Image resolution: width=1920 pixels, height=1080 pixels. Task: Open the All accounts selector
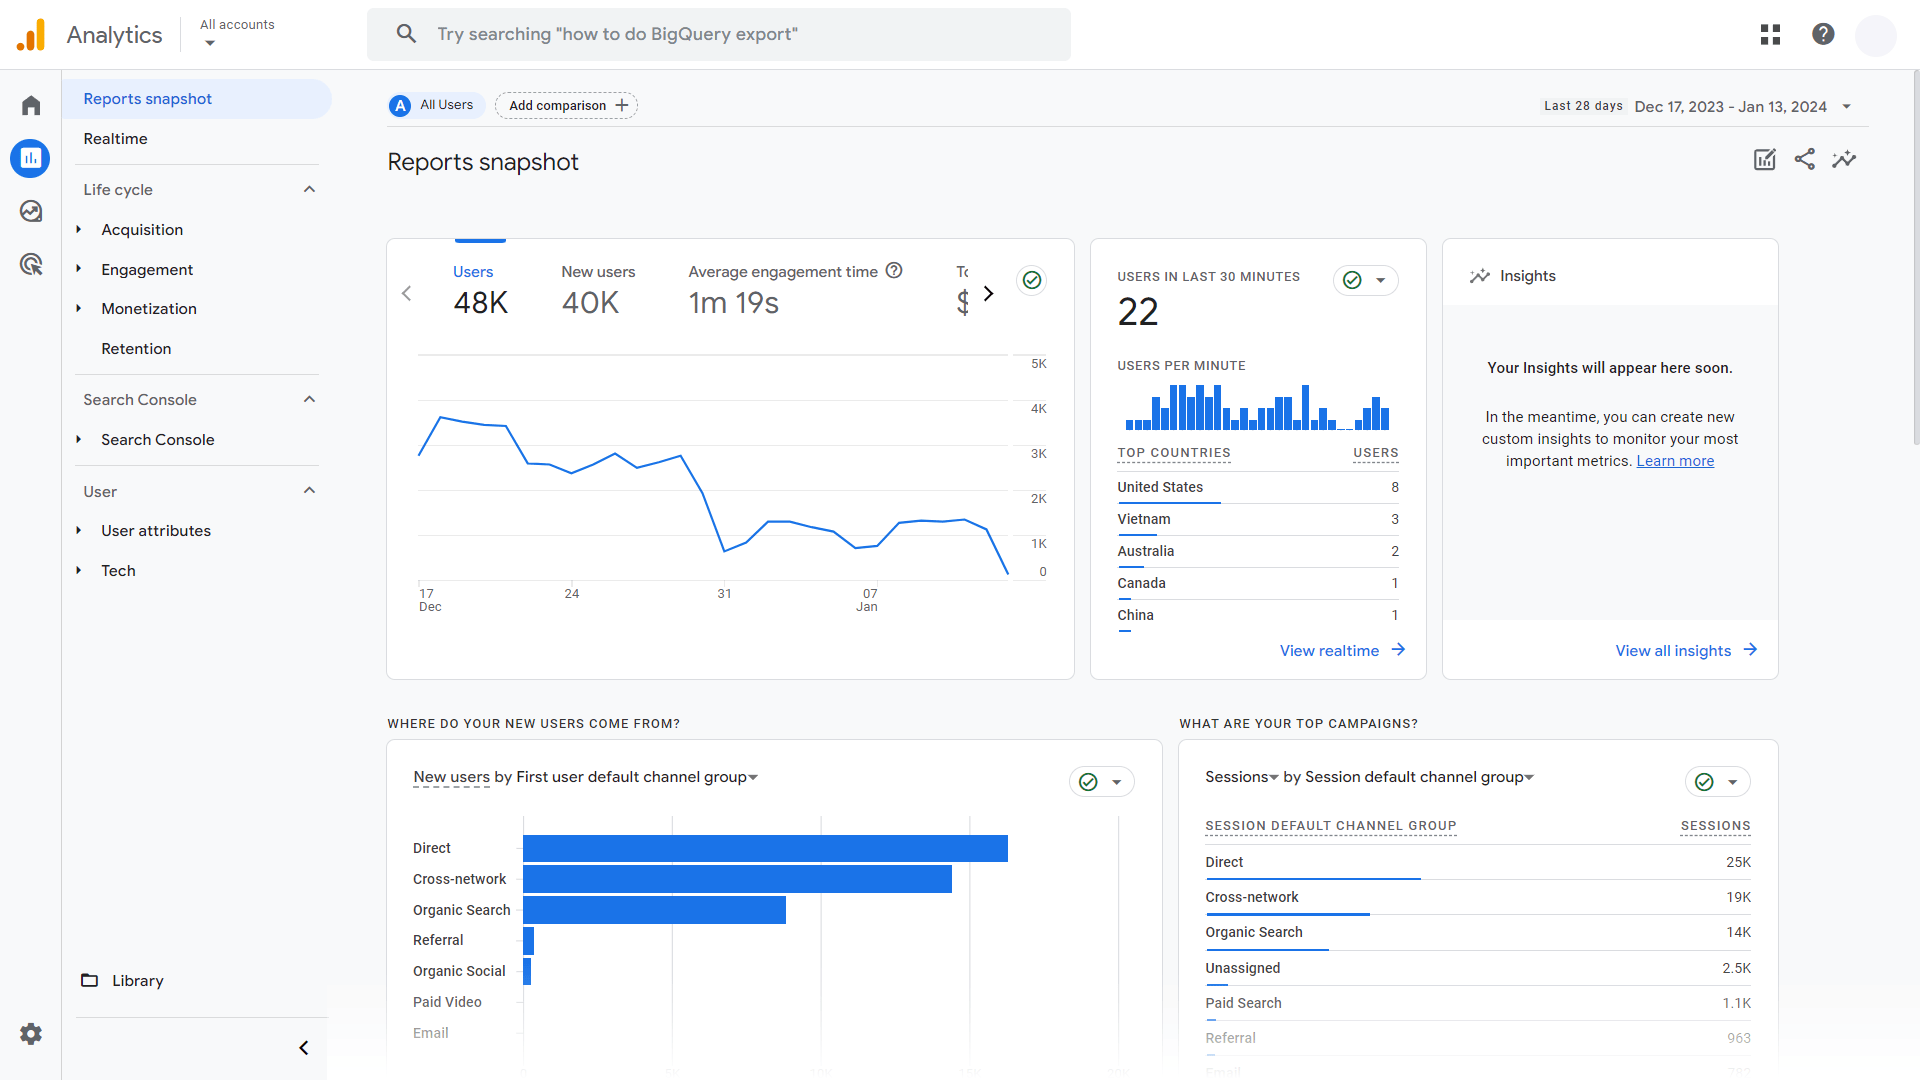[237, 33]
